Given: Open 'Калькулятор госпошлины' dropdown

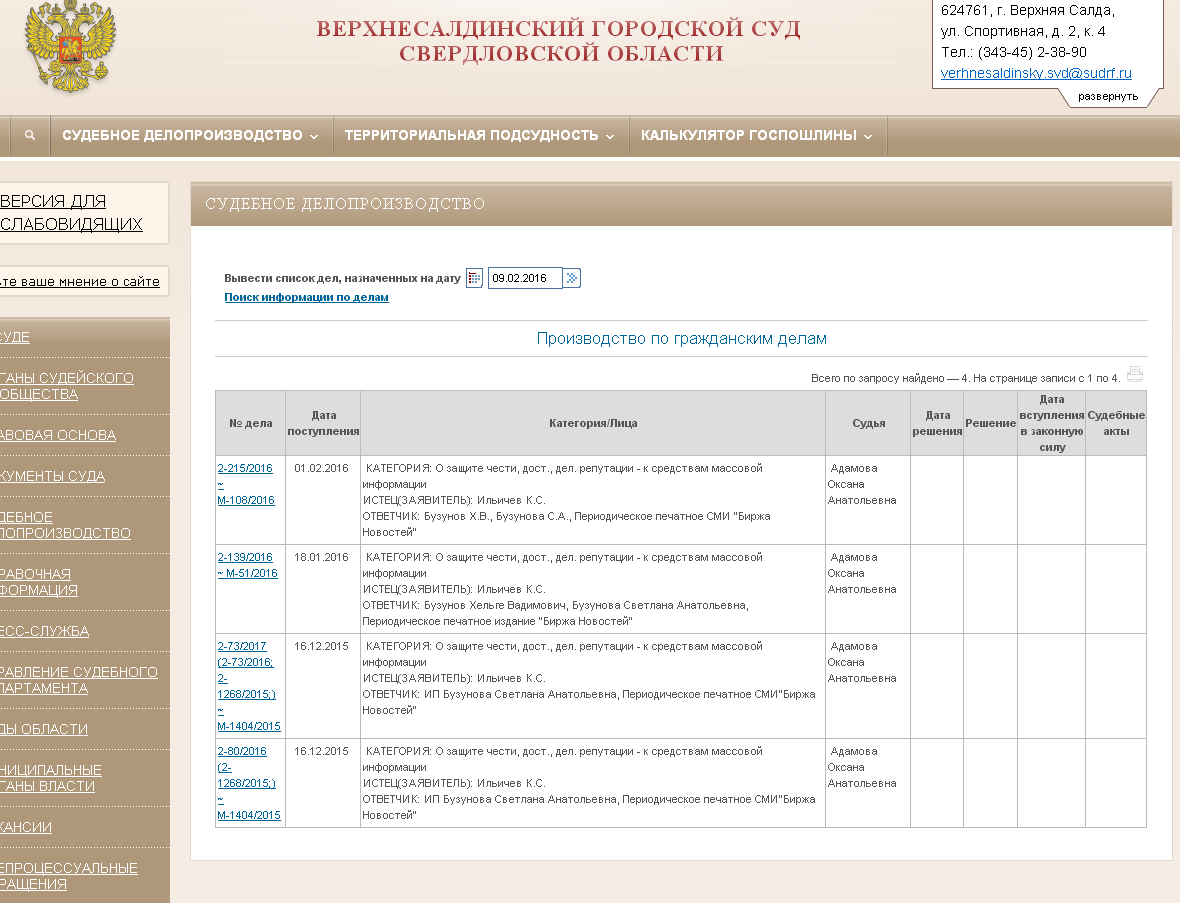Looking at the screenshot, I should pyautogui.click(x=756, y=136).
